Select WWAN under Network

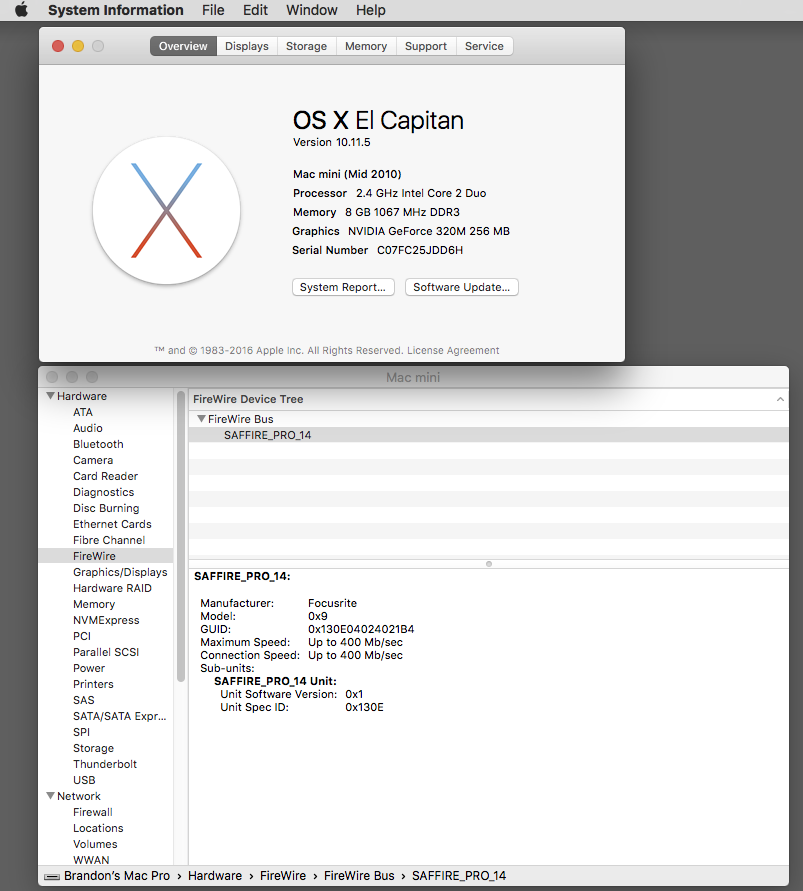click(x=91, y=860)
